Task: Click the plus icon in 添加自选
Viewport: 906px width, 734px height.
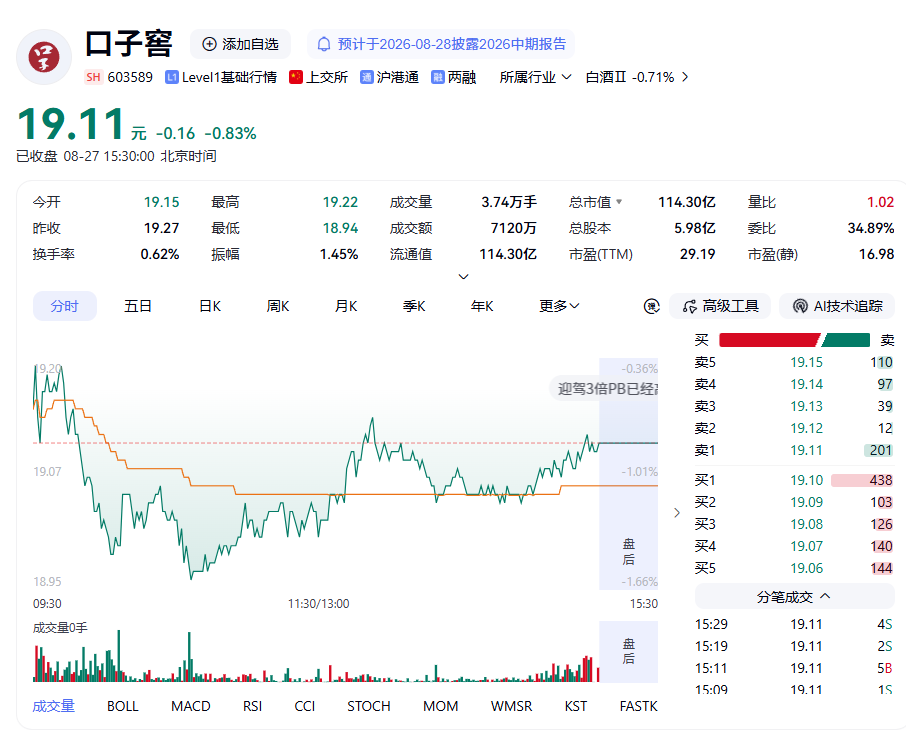Action: pos(209,45)
